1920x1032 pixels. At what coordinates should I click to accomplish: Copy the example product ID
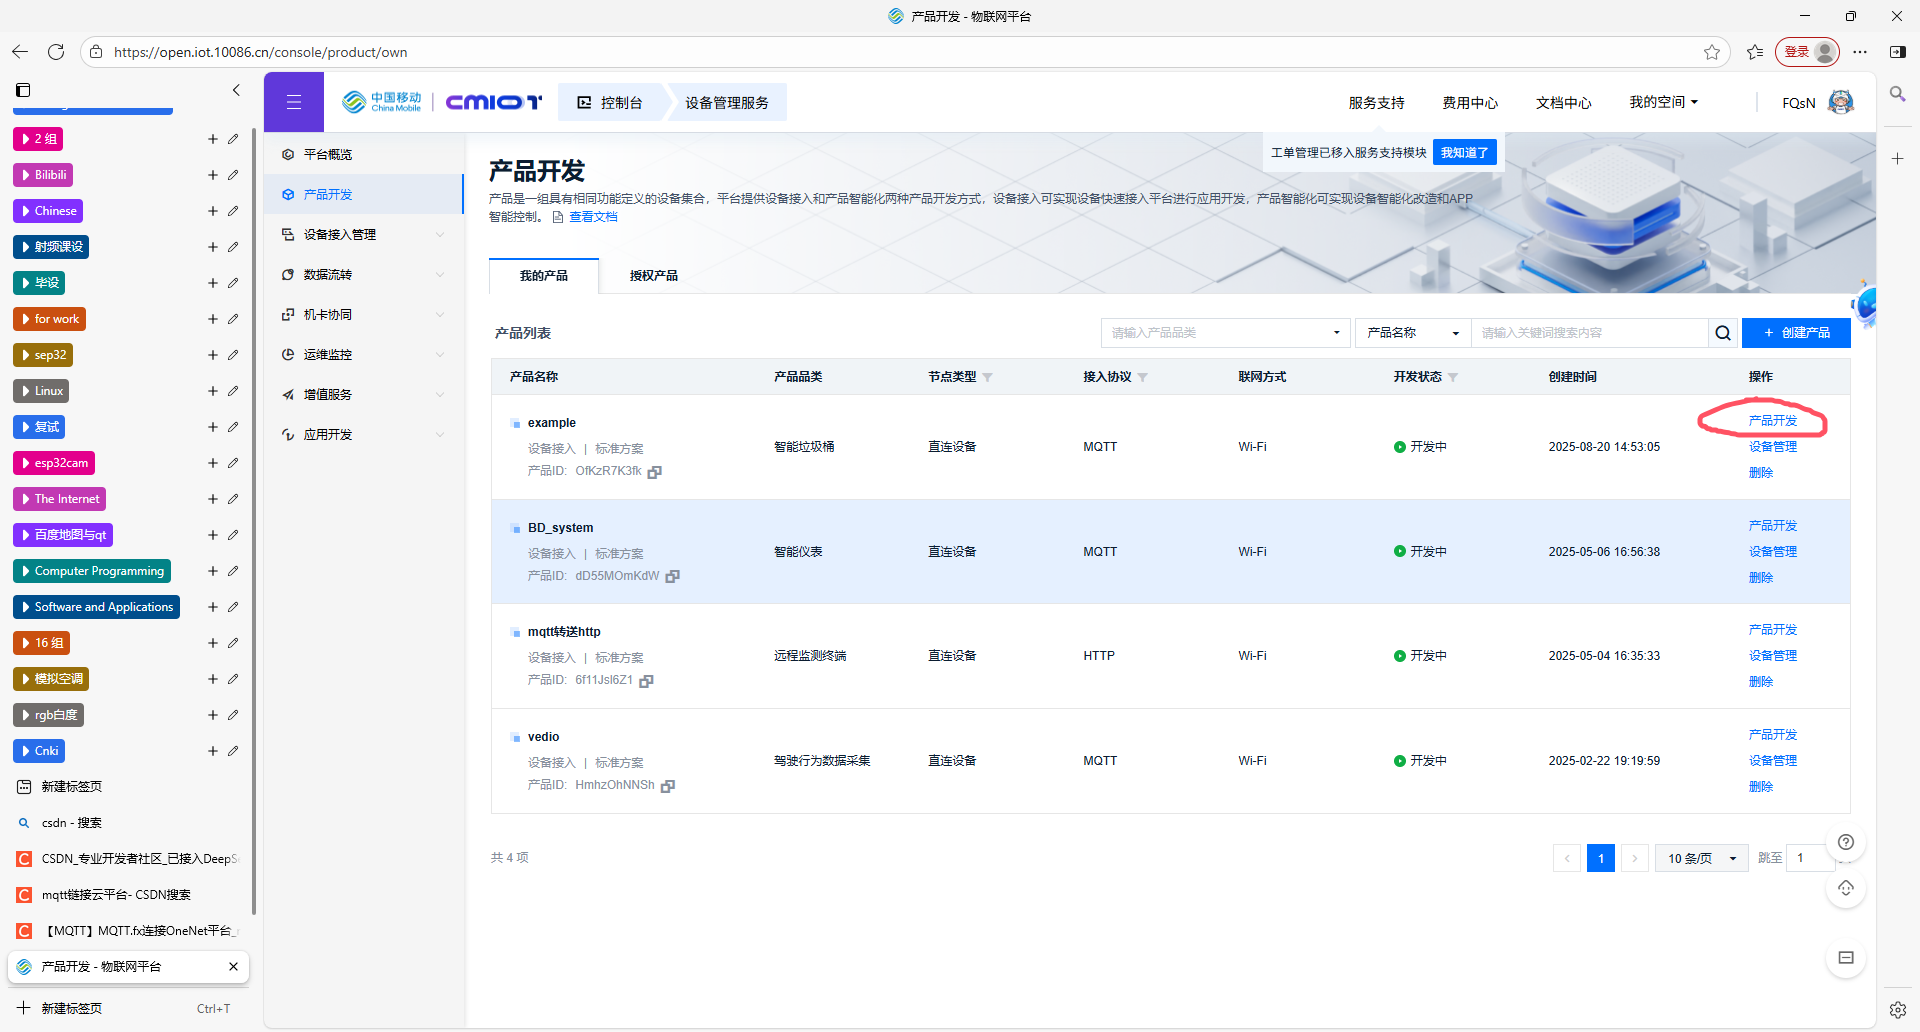pos(655,471)
